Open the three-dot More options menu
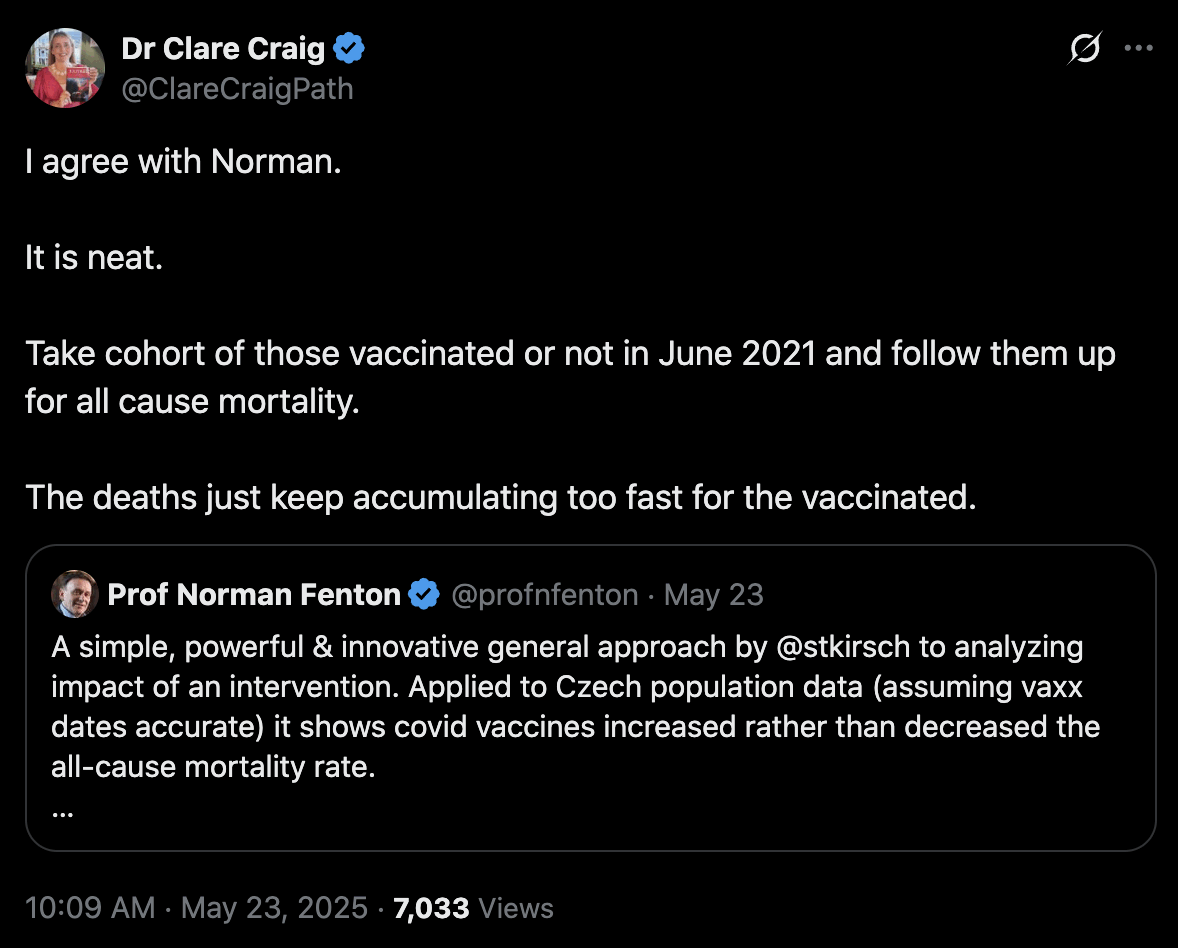The width and height of the screenshot is (1178, 948). [1139, 48]
